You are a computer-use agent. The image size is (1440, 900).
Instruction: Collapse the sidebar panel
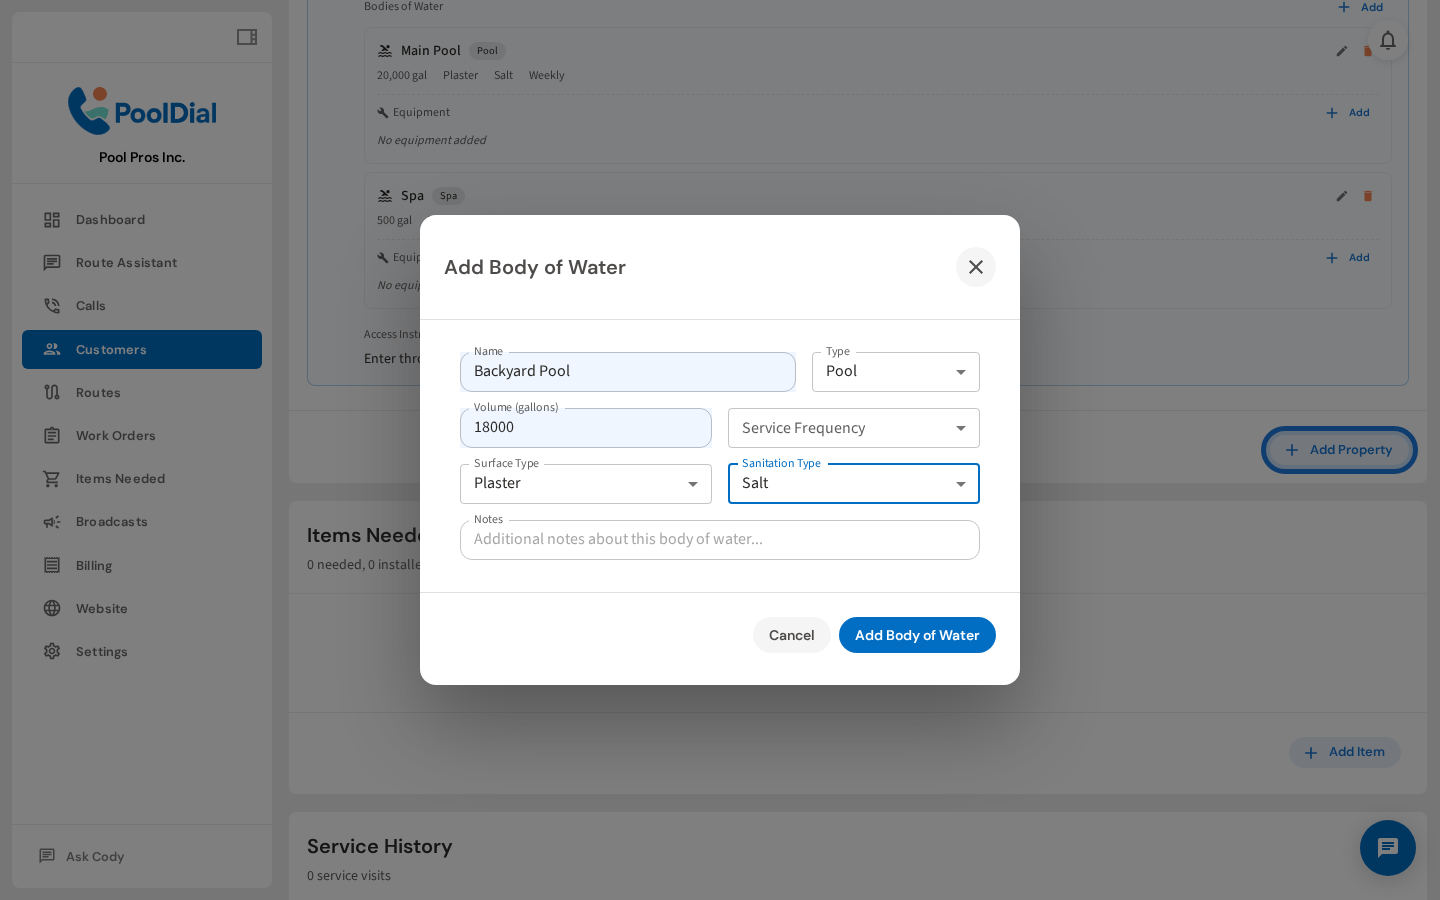246,37
